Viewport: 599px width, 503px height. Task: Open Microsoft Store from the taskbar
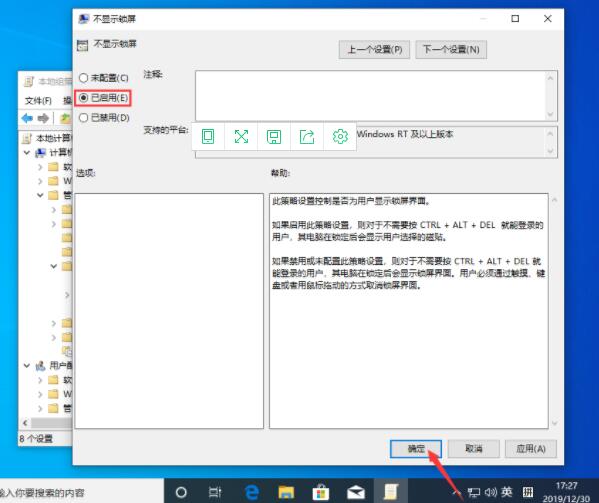click(x=321, y=492)
